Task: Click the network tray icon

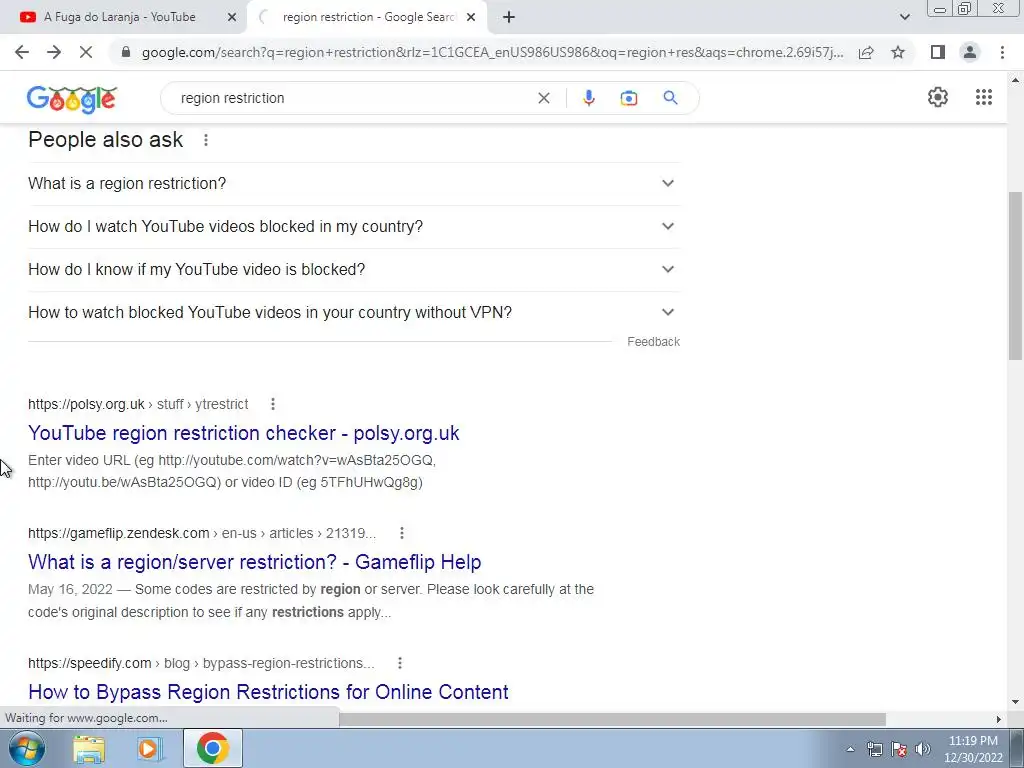Action: tap(874, 749)
